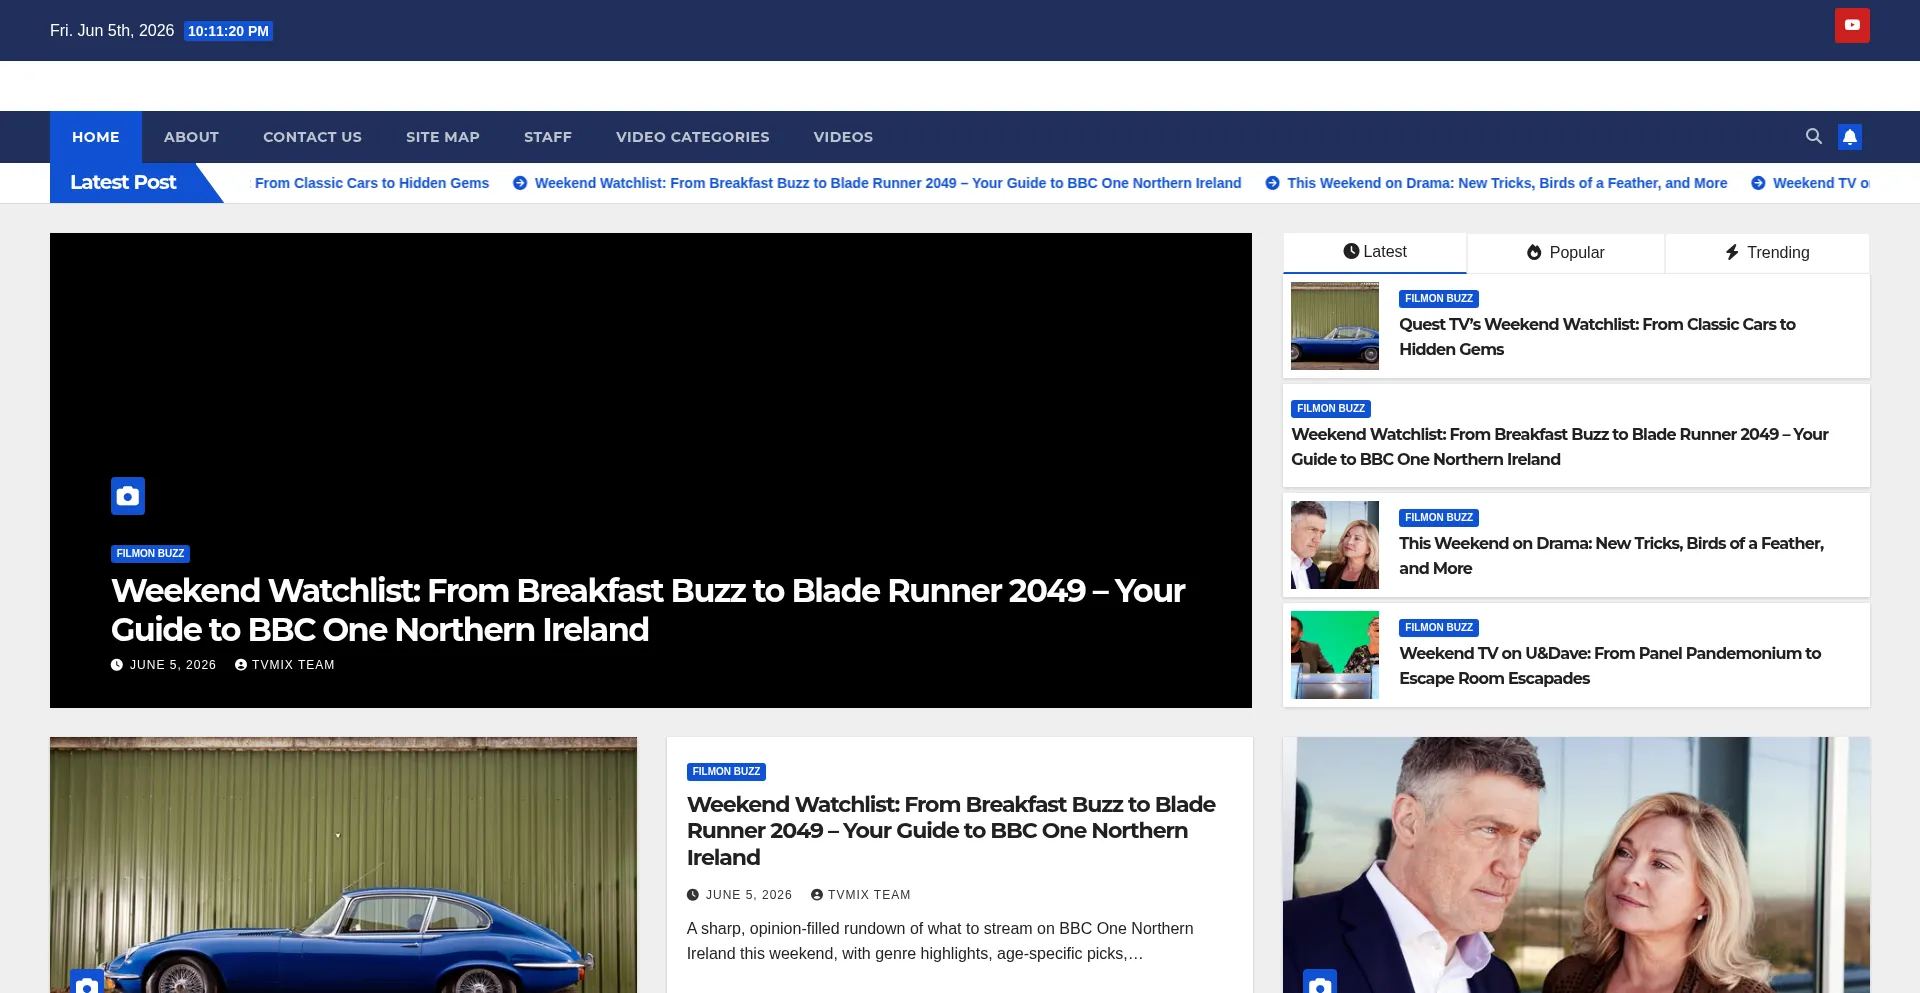
Task: Click Filmon Buzz tag above Quest TV article
Action: pyautogui.click(x=1439, y=299)
